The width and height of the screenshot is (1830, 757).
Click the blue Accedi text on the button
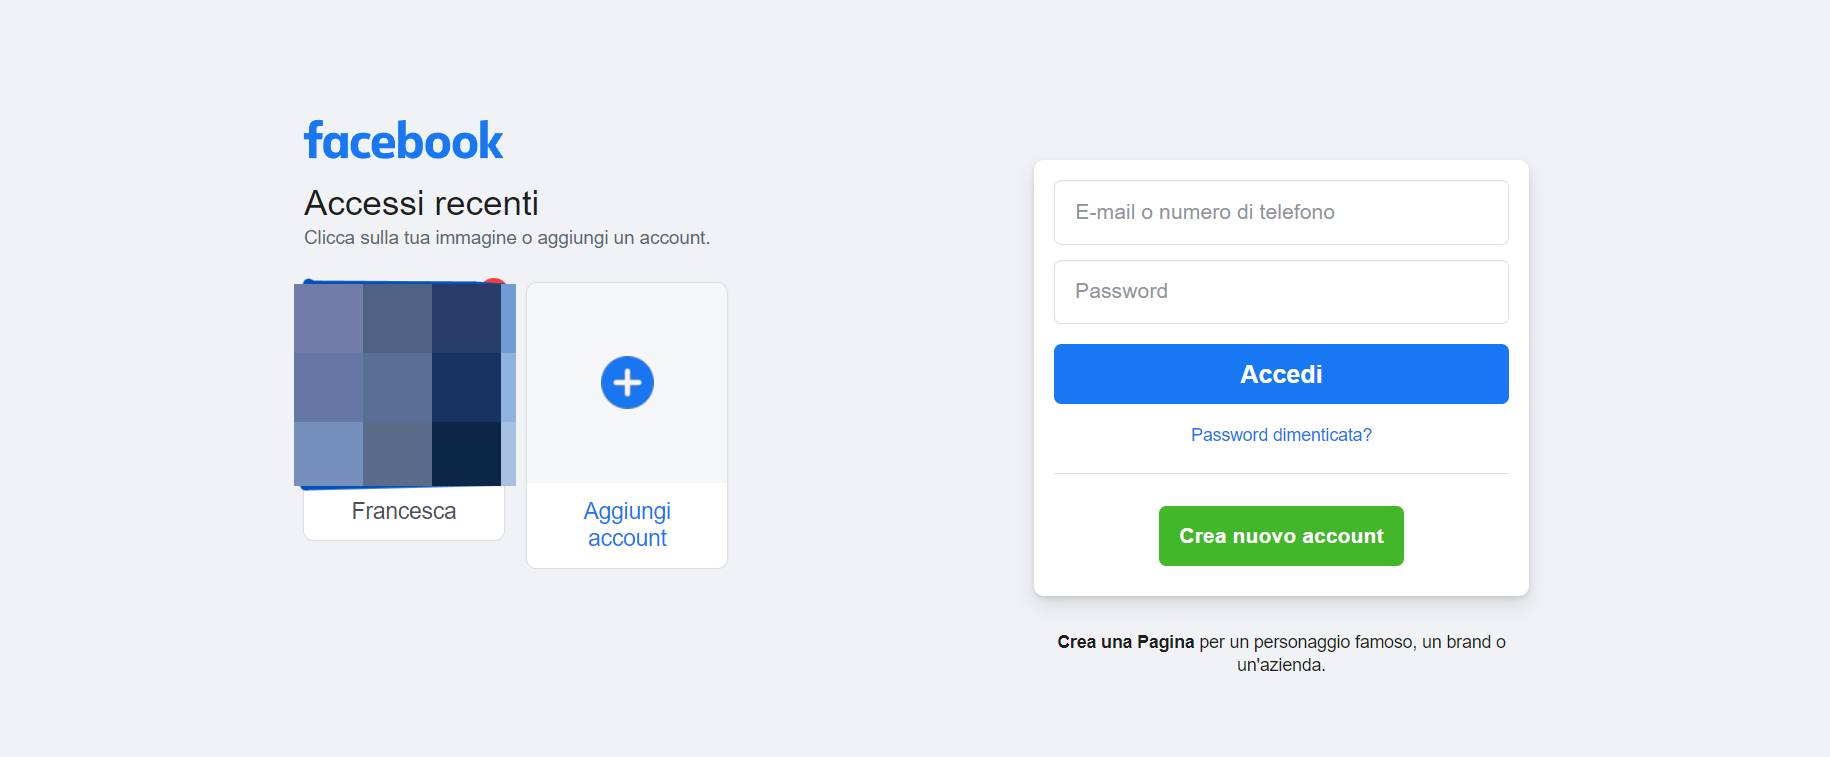point(1280,373)
